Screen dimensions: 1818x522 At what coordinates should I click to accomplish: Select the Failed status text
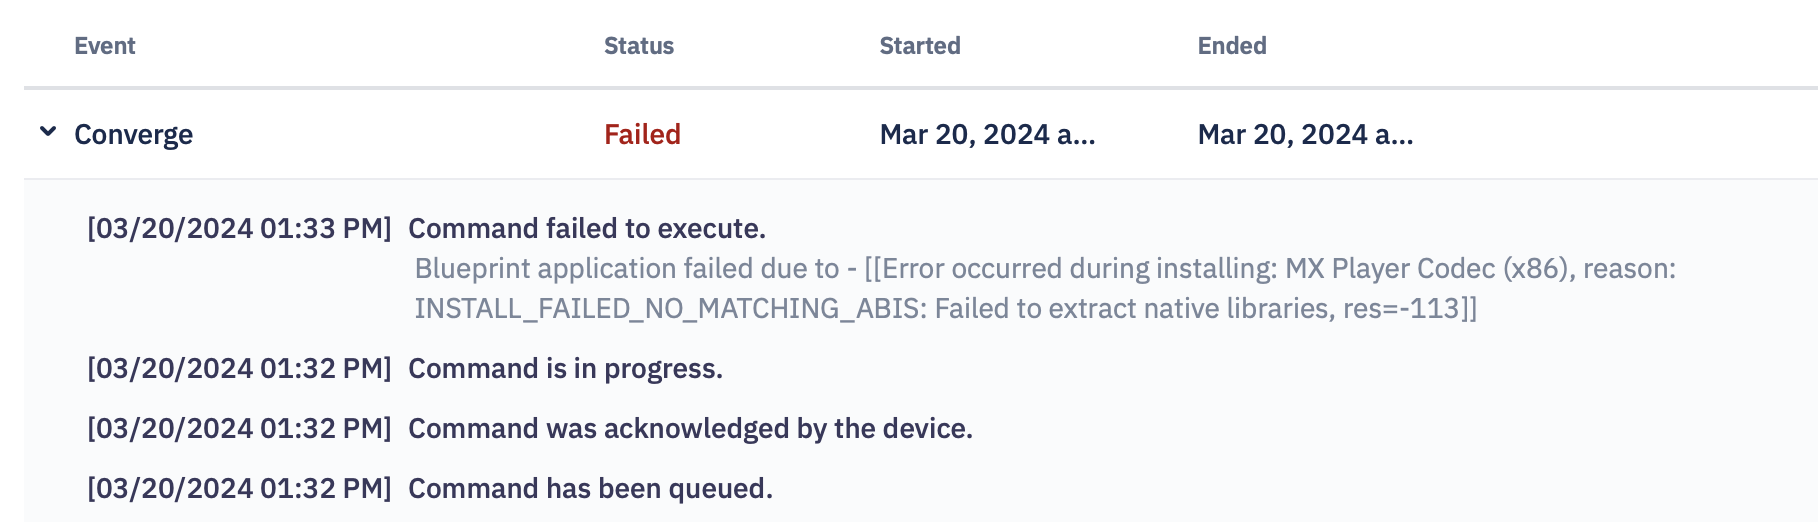(x=642, y=134)
